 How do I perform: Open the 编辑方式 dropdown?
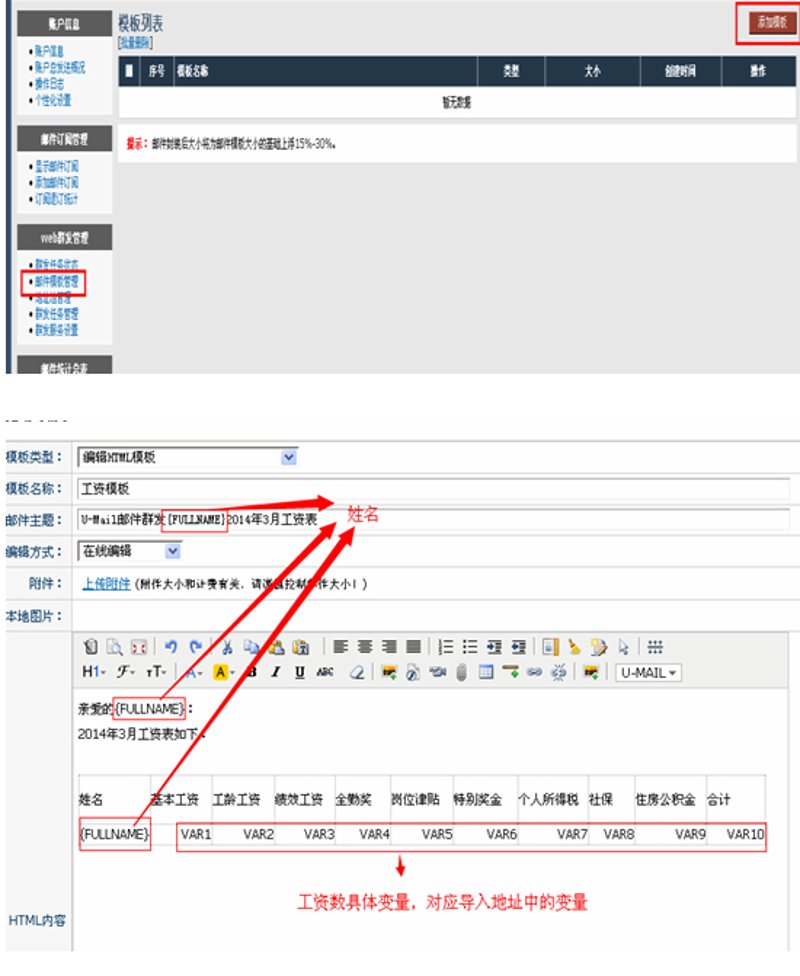pyautogui.click(x=172, y=551)
